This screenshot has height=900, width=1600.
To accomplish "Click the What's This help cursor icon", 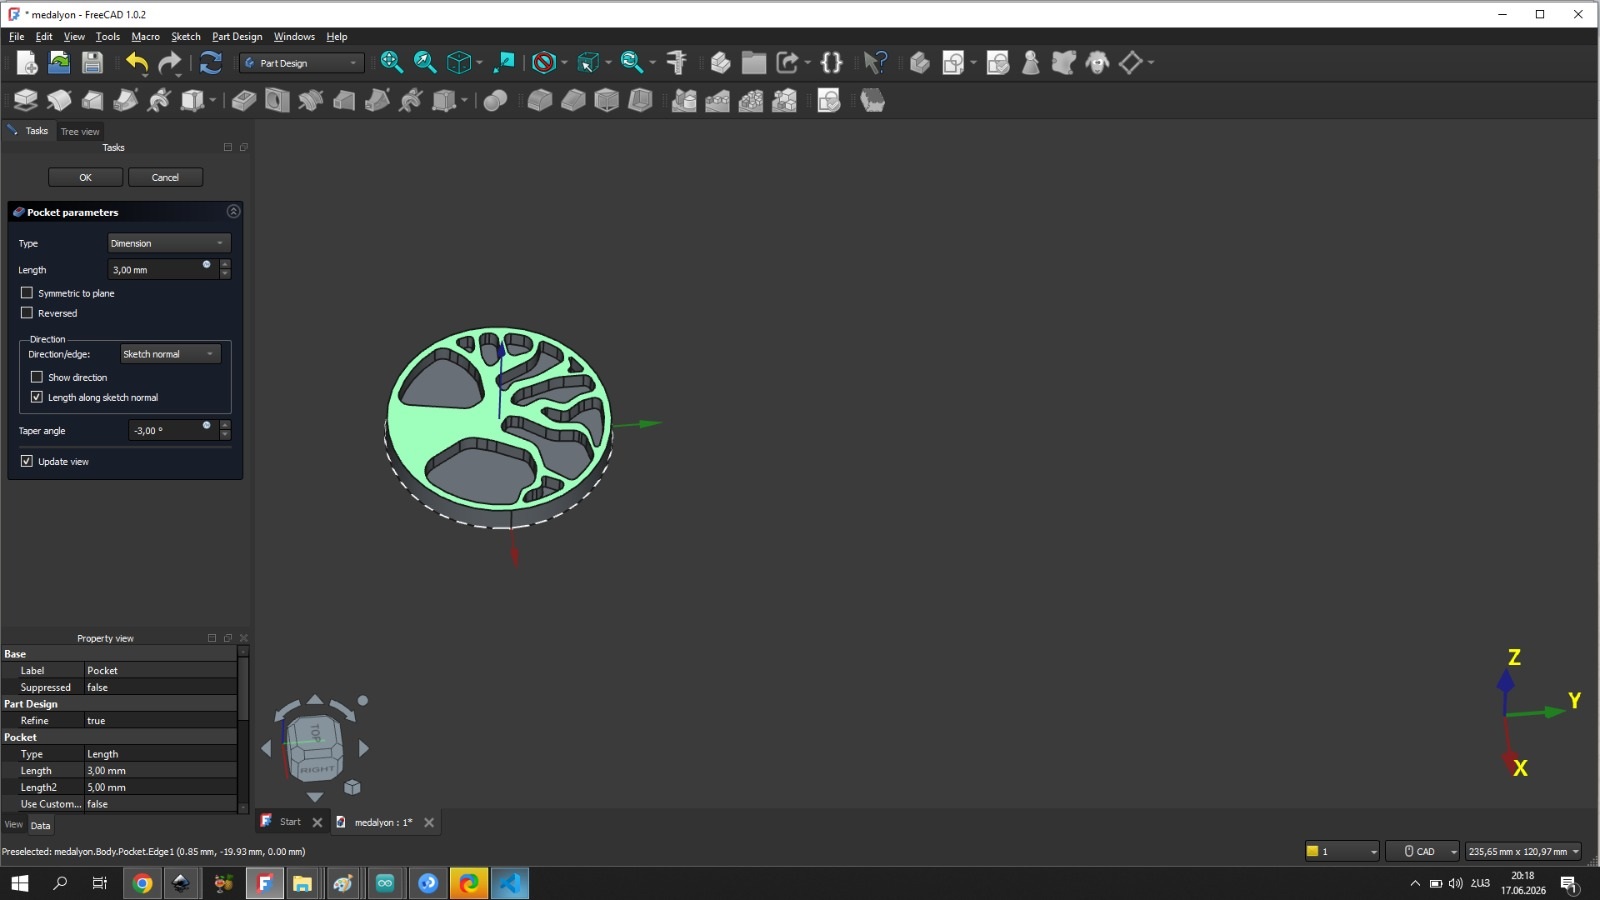I will [875, 63].
